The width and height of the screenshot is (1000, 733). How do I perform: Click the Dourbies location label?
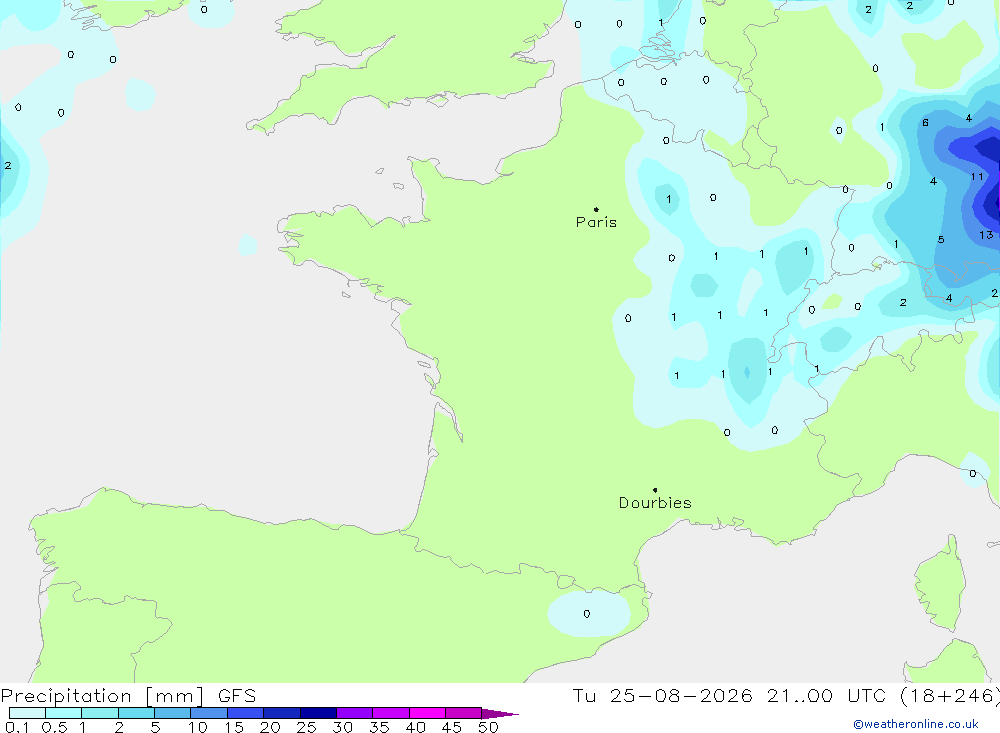click(655, 503)
